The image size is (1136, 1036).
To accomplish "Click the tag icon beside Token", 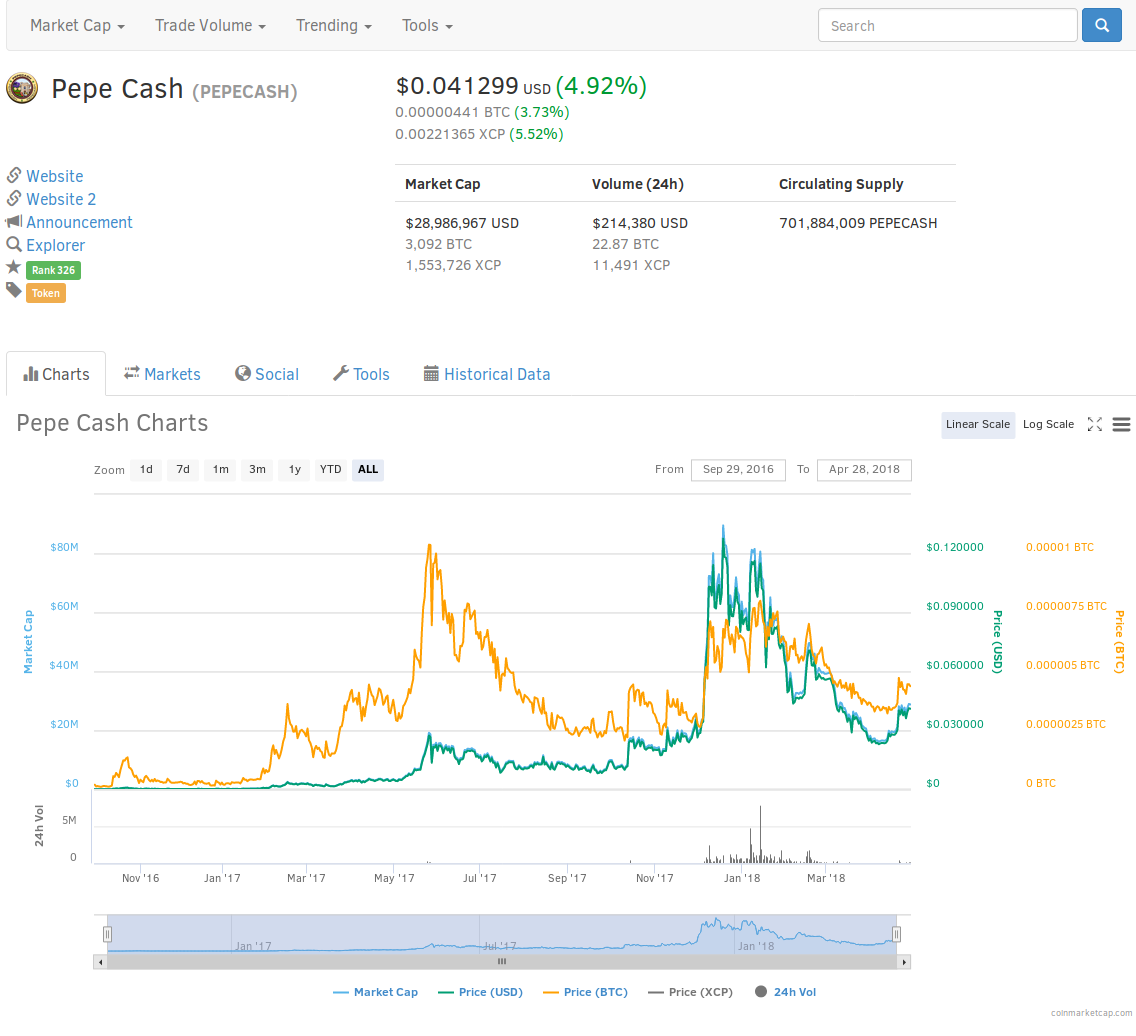I will coord(14,291).
